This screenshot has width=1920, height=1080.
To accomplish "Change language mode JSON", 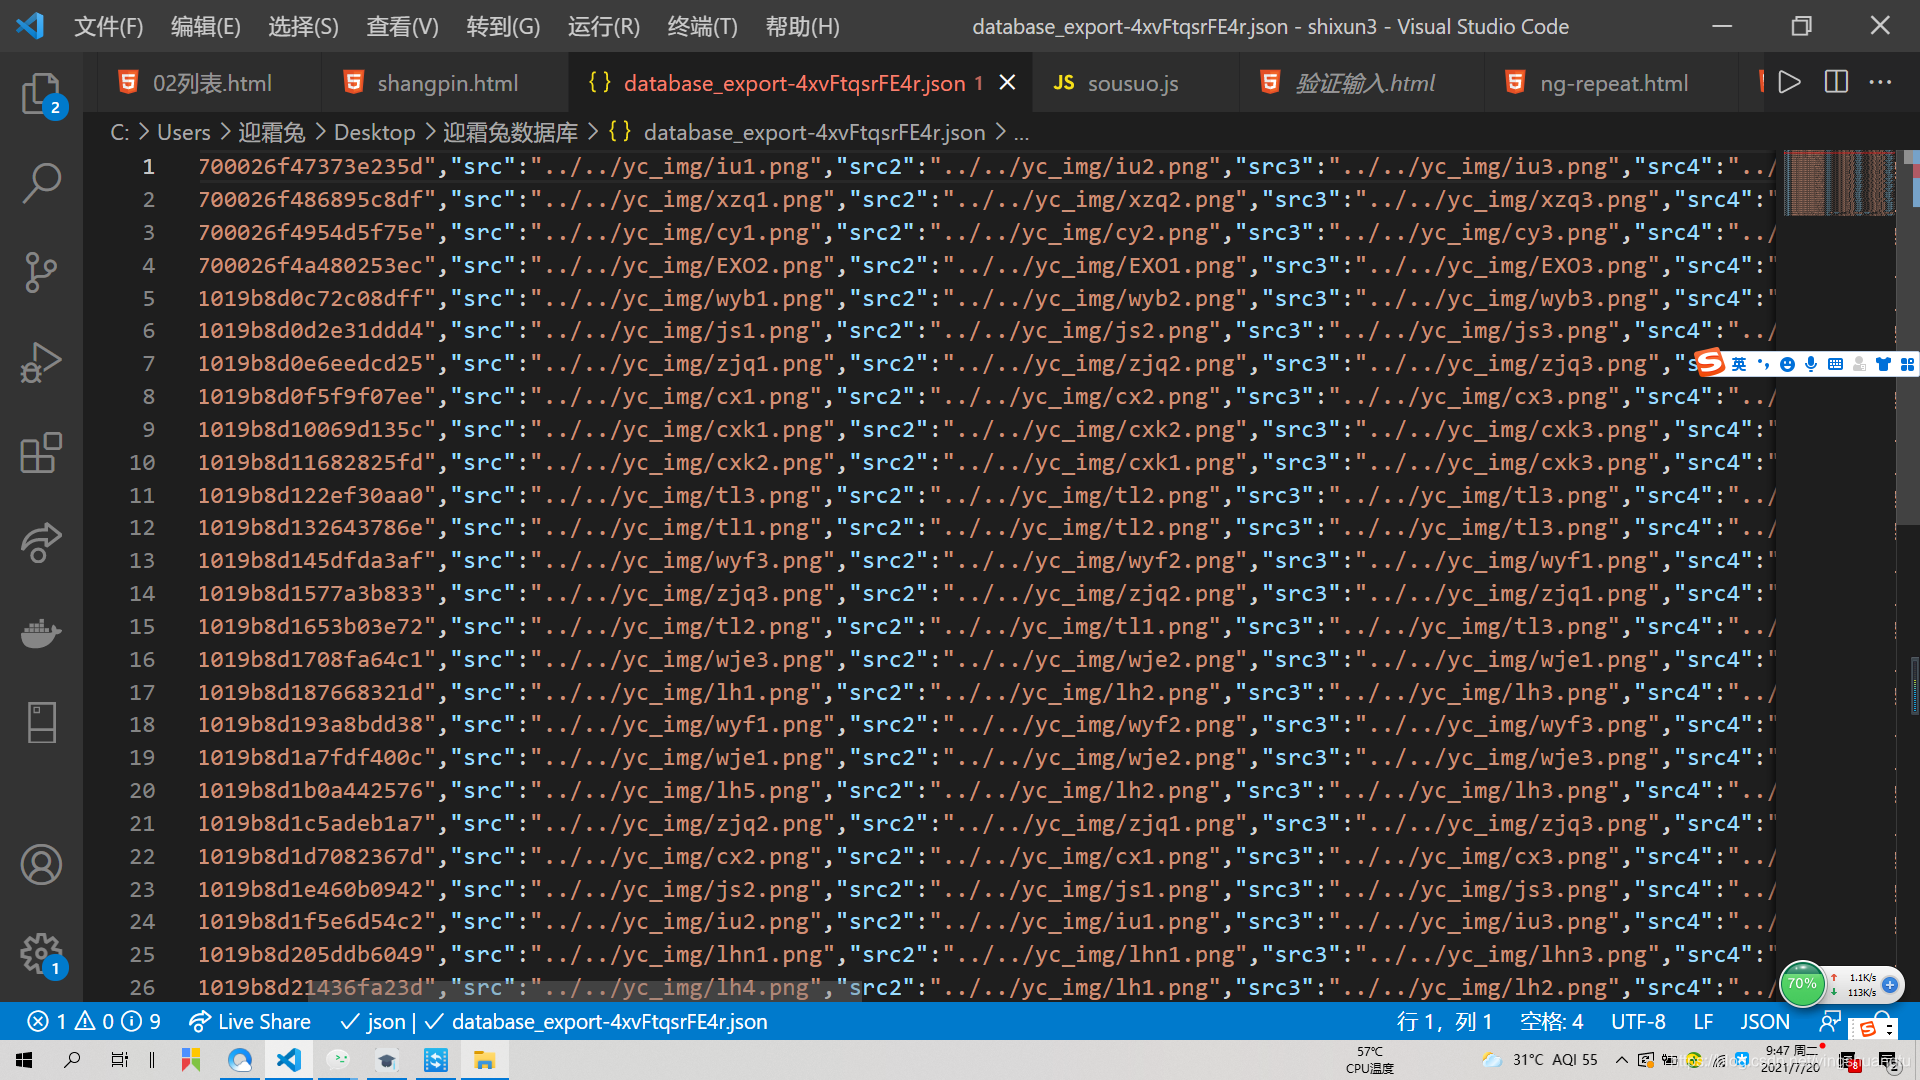I will tap(1765, 1022).
